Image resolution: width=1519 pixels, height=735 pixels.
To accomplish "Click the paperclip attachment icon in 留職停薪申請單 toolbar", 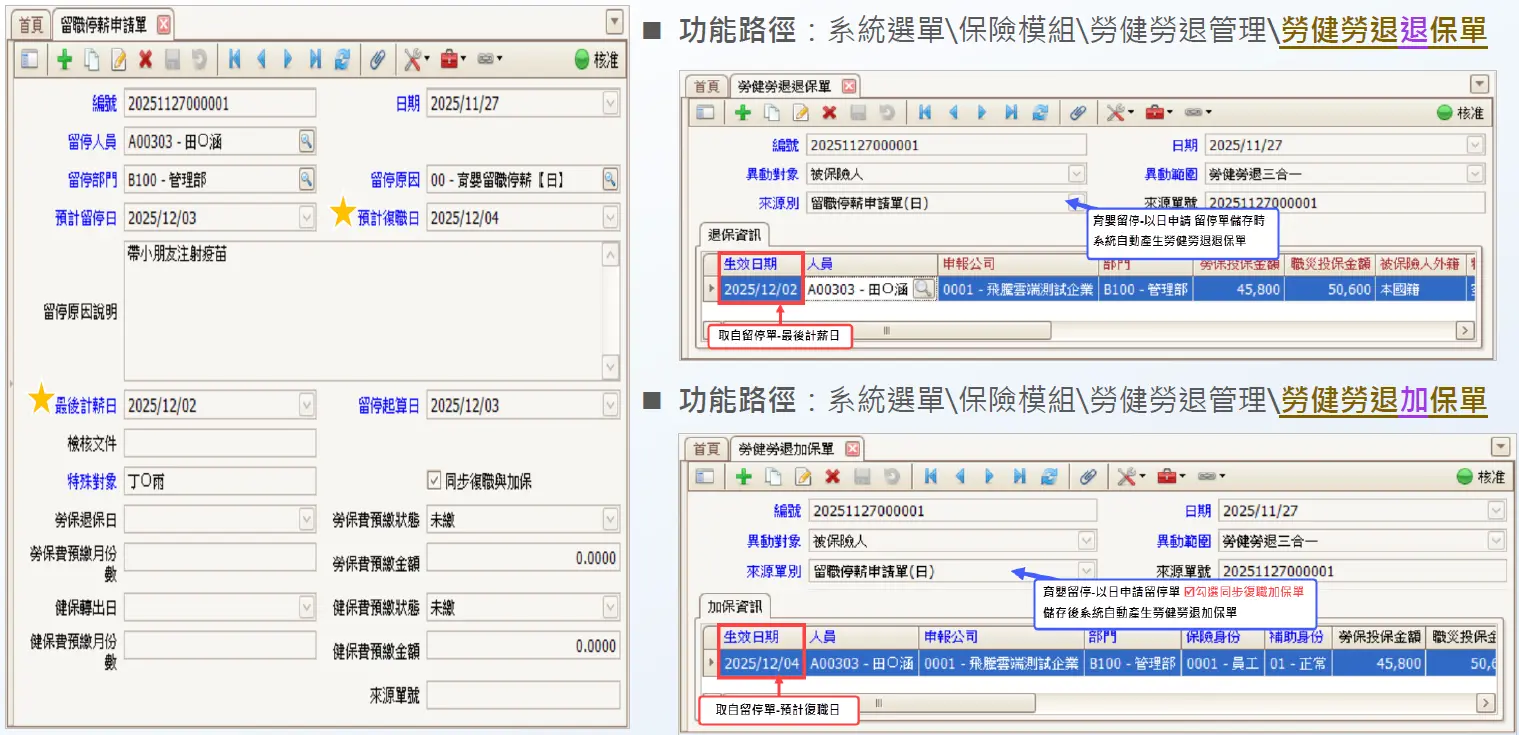I will click(x=377, y=60).
